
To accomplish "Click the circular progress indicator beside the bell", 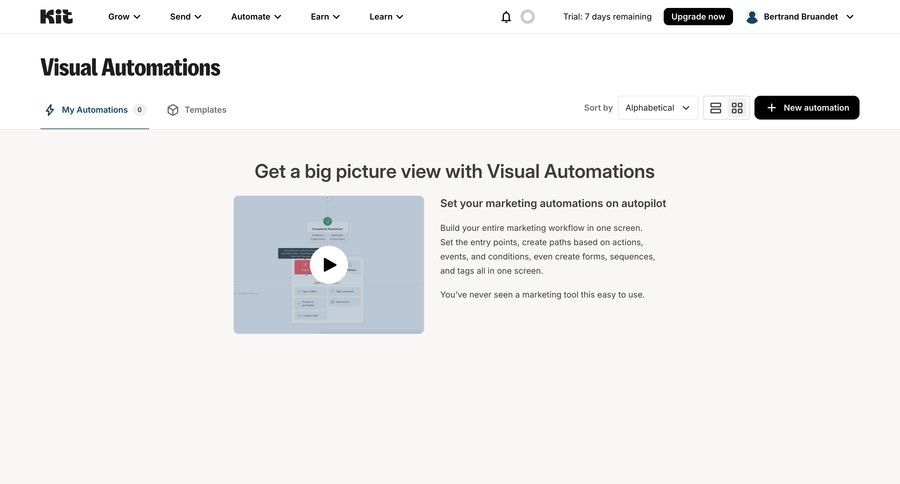I will pyautogui.click(x=527, y=17).
